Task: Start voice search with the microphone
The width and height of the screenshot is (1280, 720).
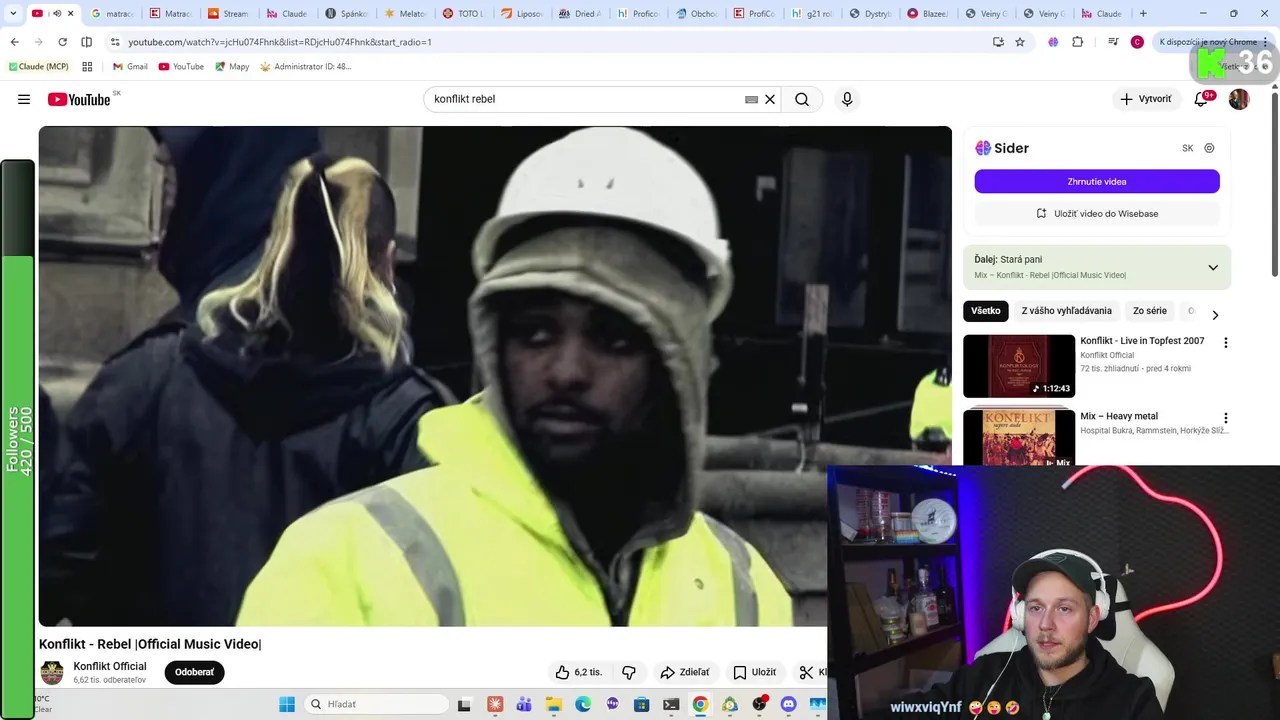Action: tap(847, 99)
